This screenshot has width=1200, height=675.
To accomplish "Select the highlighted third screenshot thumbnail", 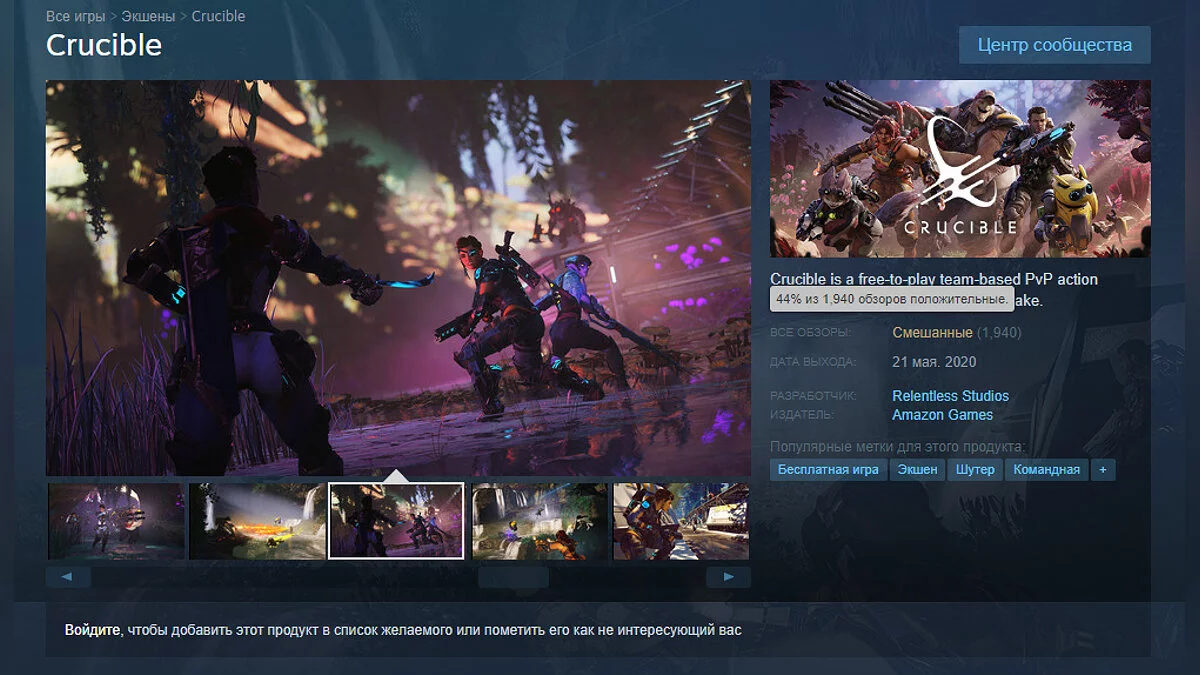I will pos(397,521).
